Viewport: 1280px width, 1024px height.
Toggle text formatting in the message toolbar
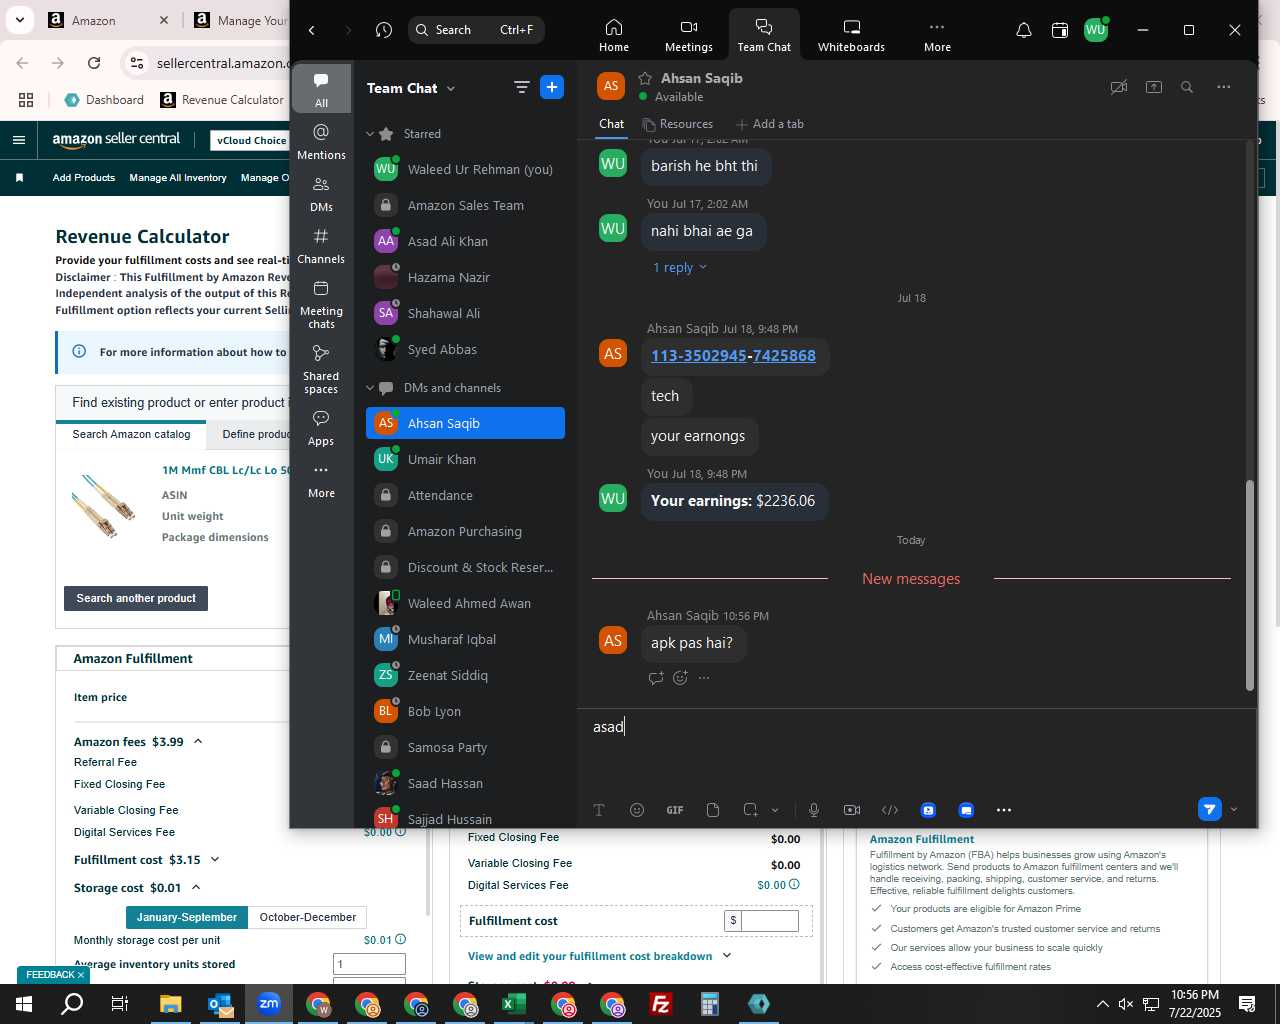599,810
